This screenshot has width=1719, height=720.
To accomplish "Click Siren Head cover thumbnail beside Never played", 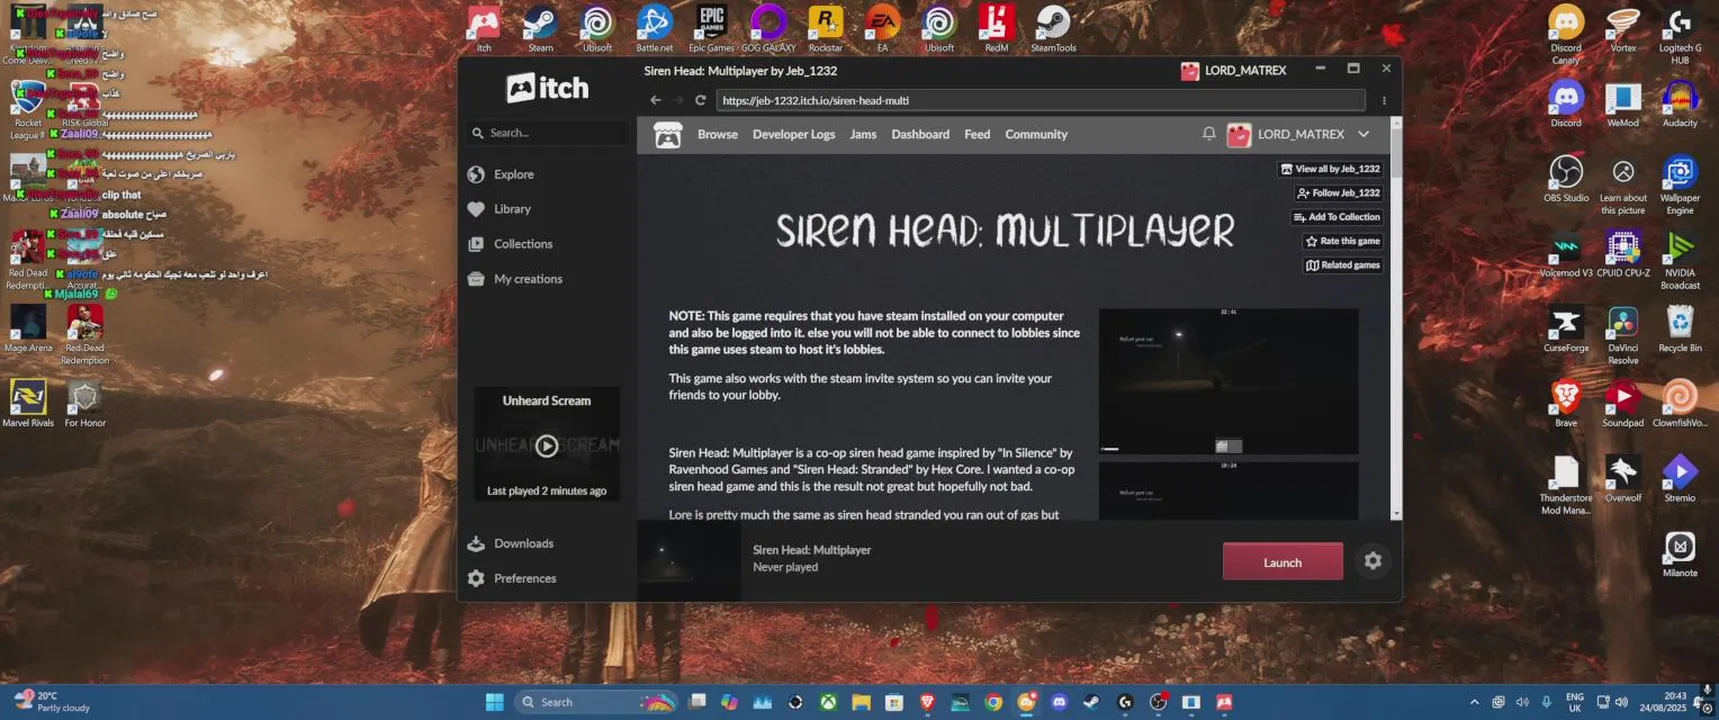I will pyautogui.click(x=690, y=561).
